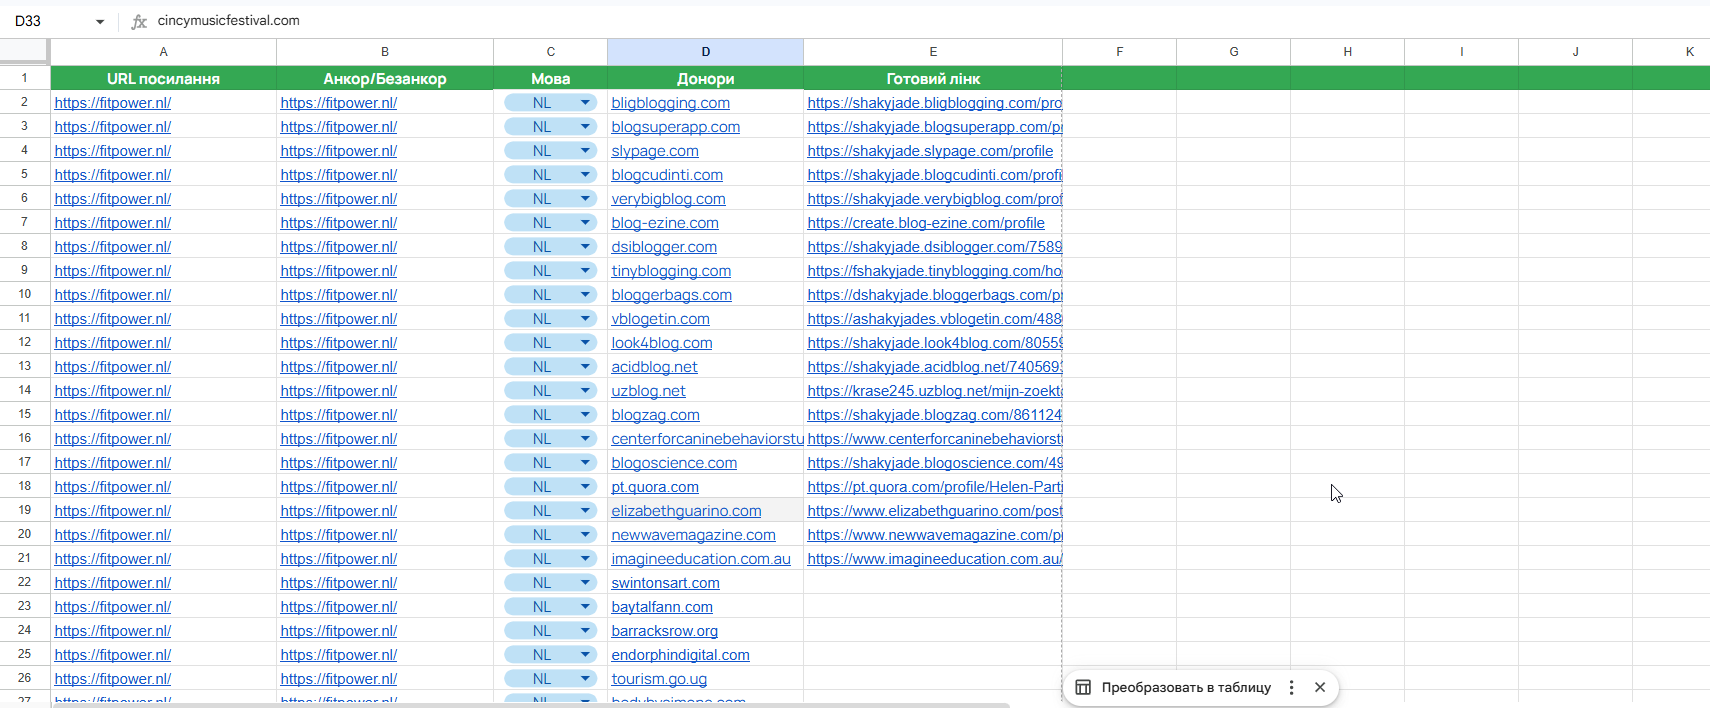Screen dimensions: 1710x708
Task: Open fitpower.nl link in column B row 10
Action: 339,295
